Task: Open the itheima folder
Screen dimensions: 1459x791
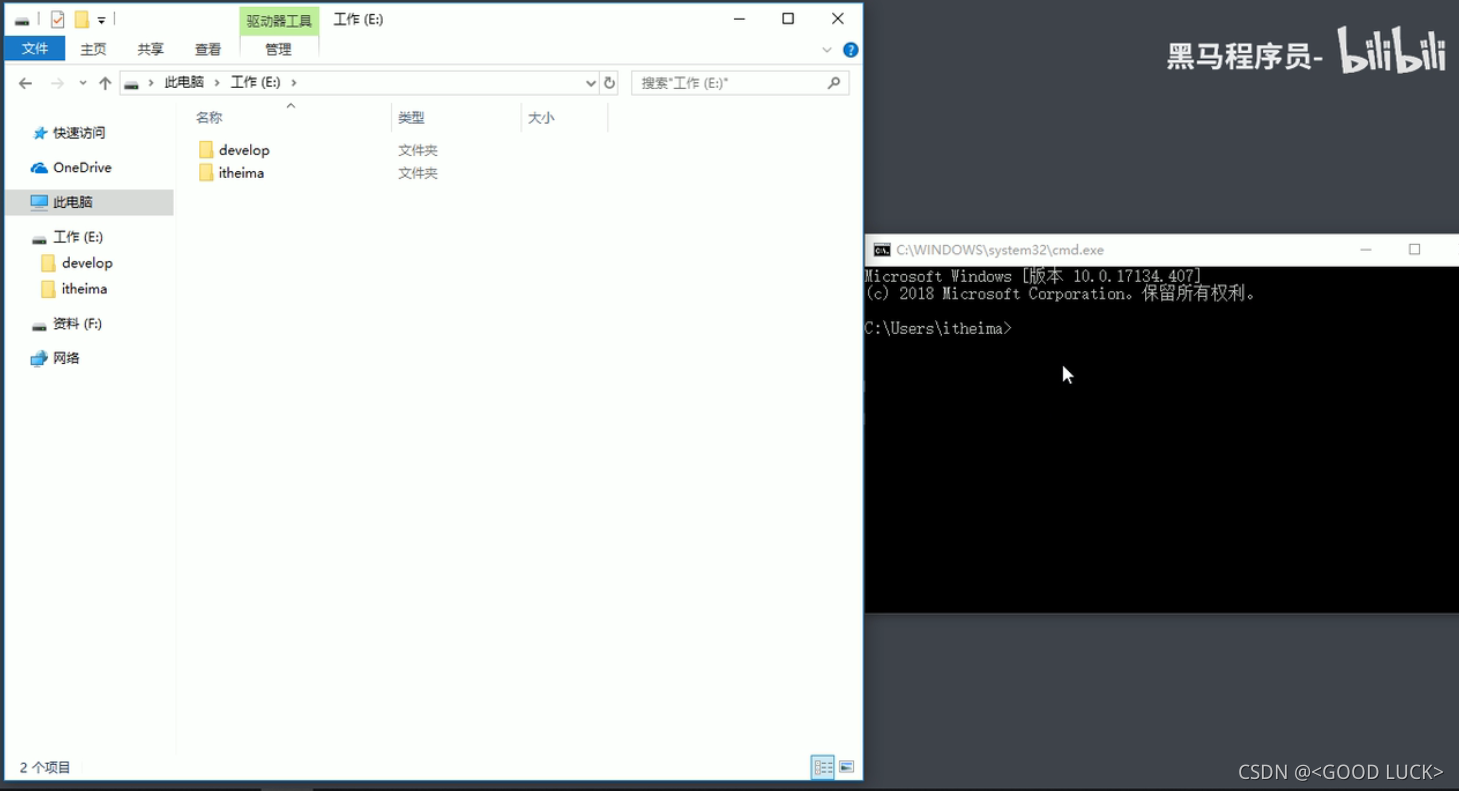Action: point(240,172)
